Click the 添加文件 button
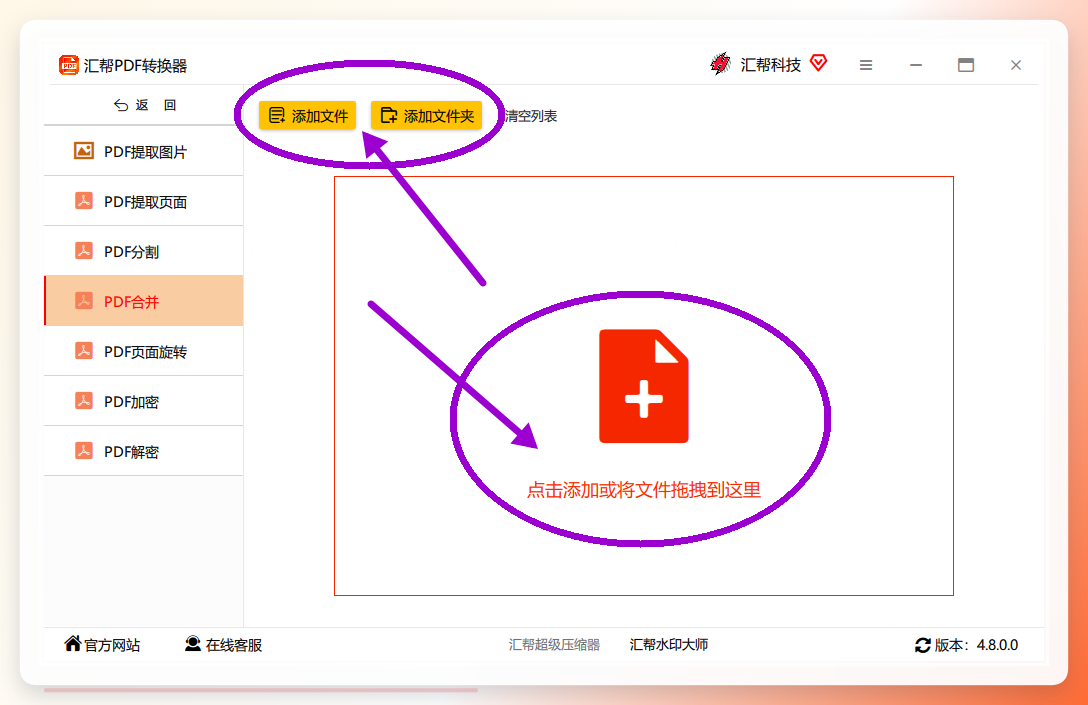Viewport: 1088px width, 705px height. pos(307,115)
